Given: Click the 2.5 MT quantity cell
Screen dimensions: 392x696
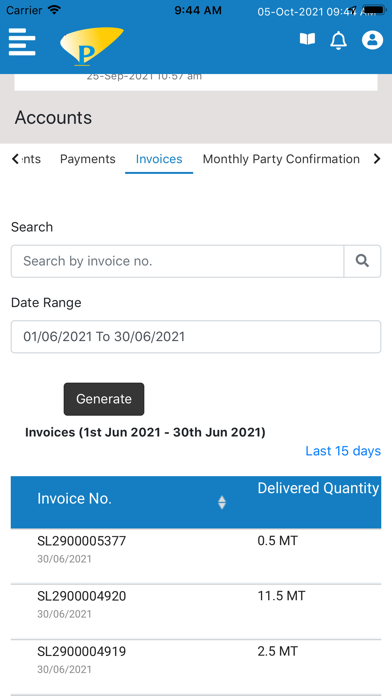Looking at the screenshot, I should pos(277,651).
